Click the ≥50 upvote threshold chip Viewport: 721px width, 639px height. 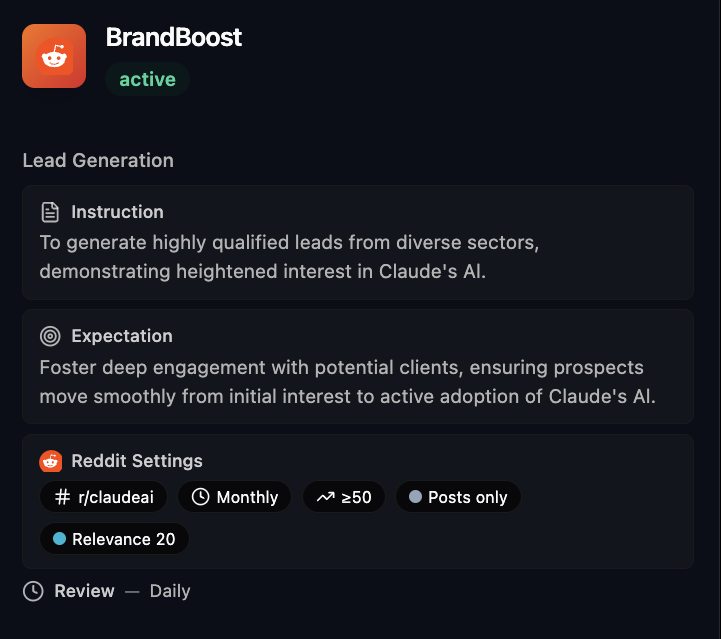point(344,497)
